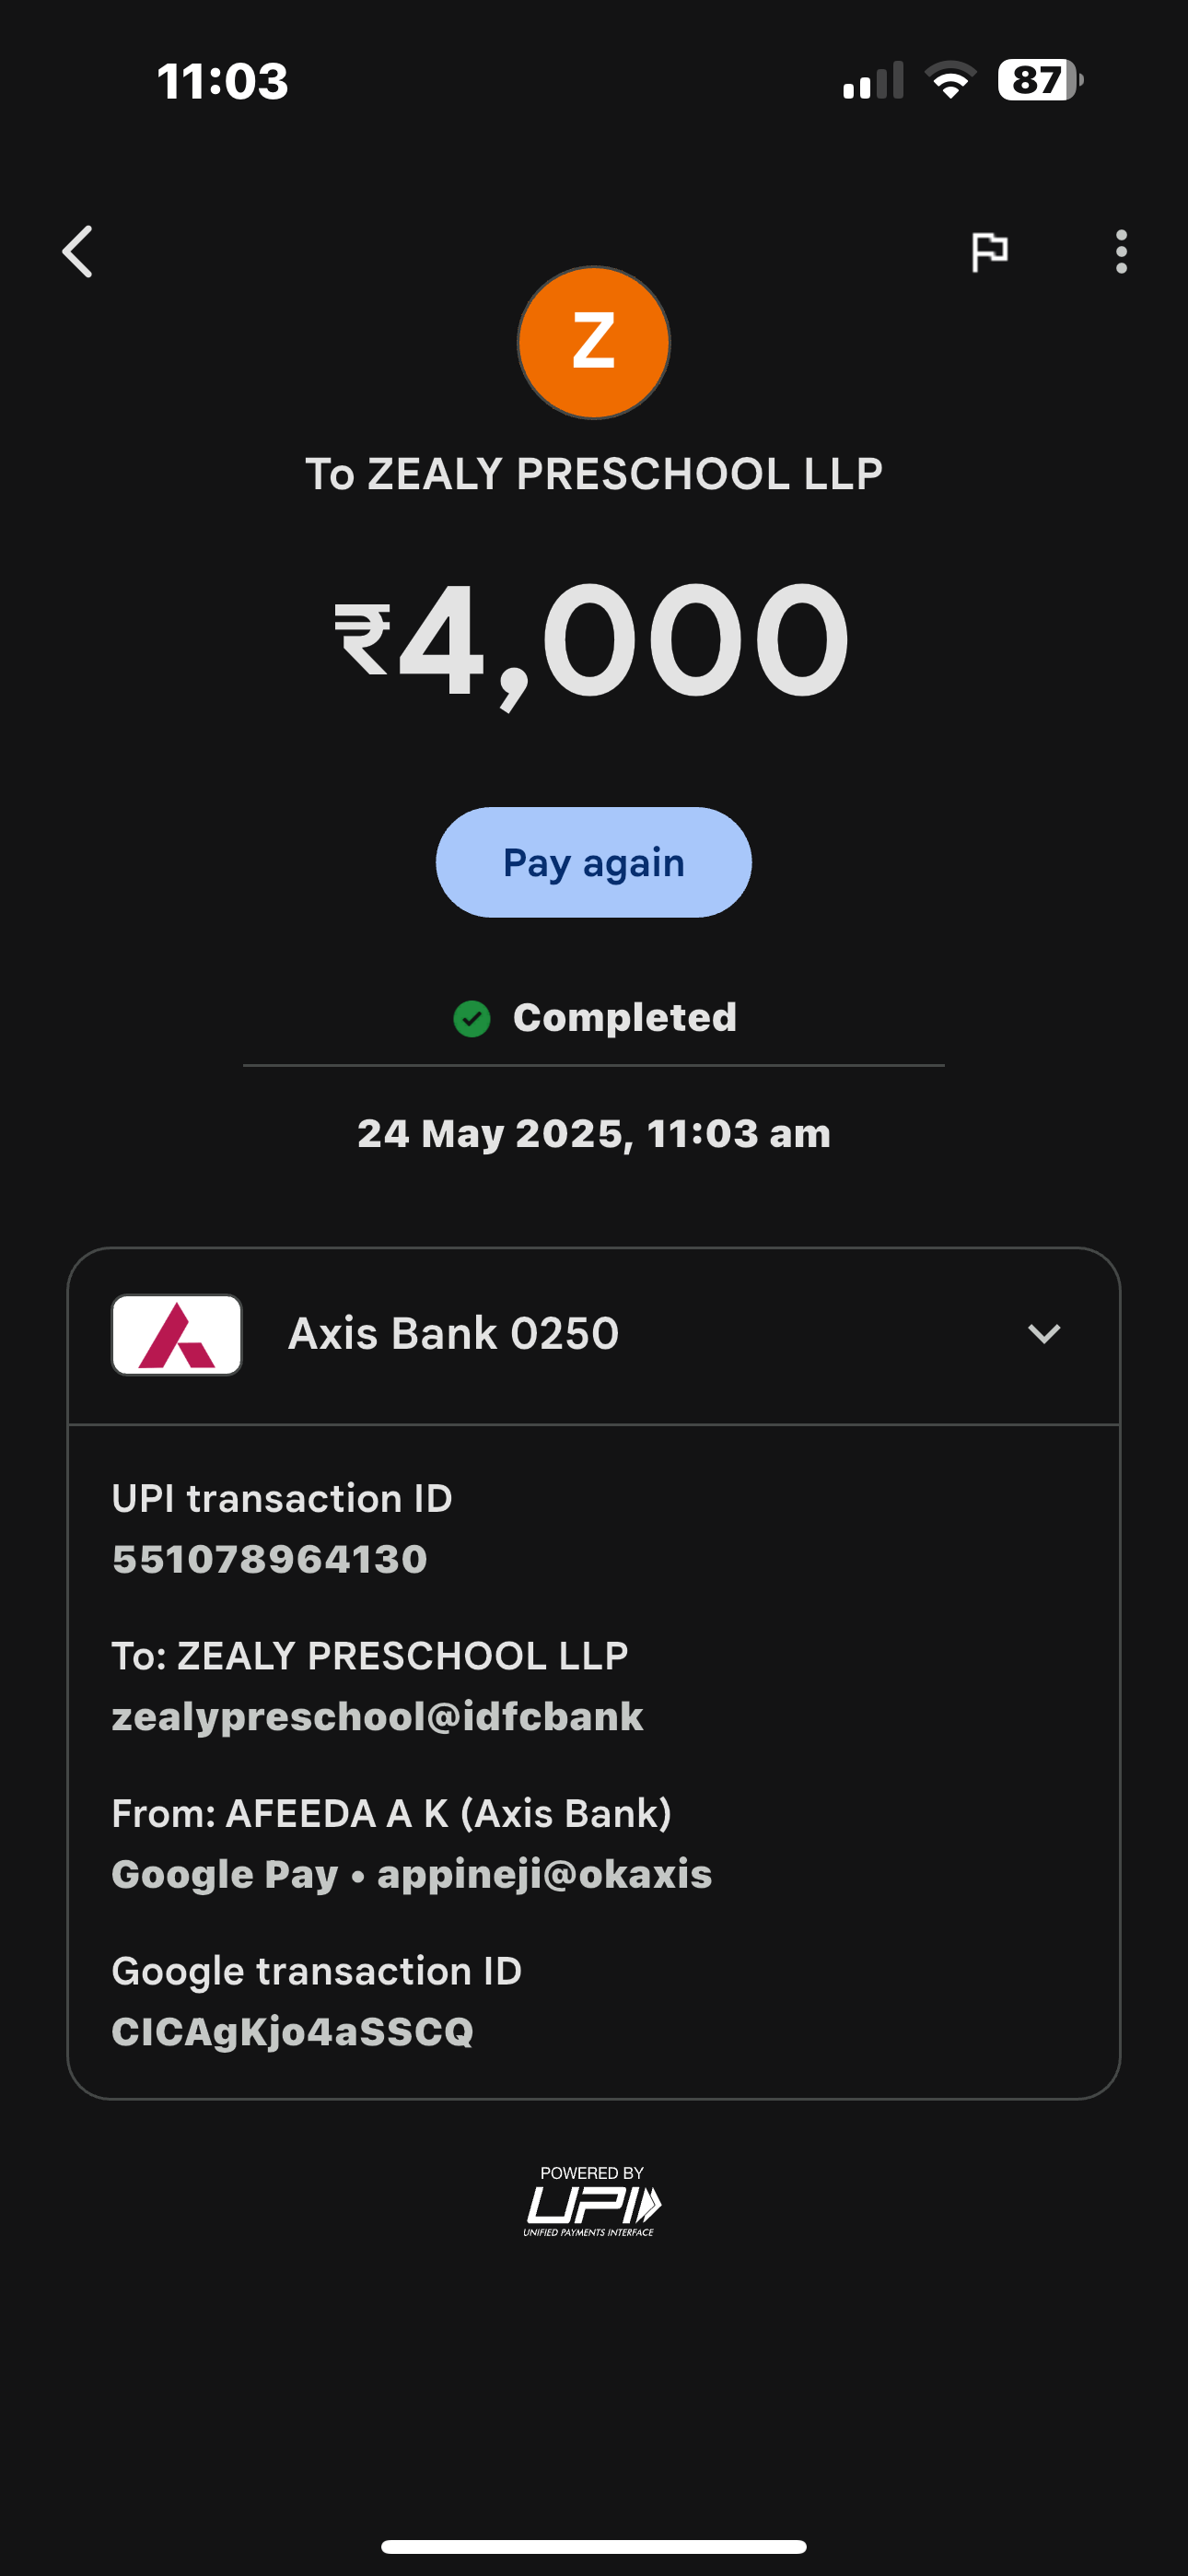
Task: Tap the 11:03 status bar clock
Action: pyautogui.click(x=223, y=81)
